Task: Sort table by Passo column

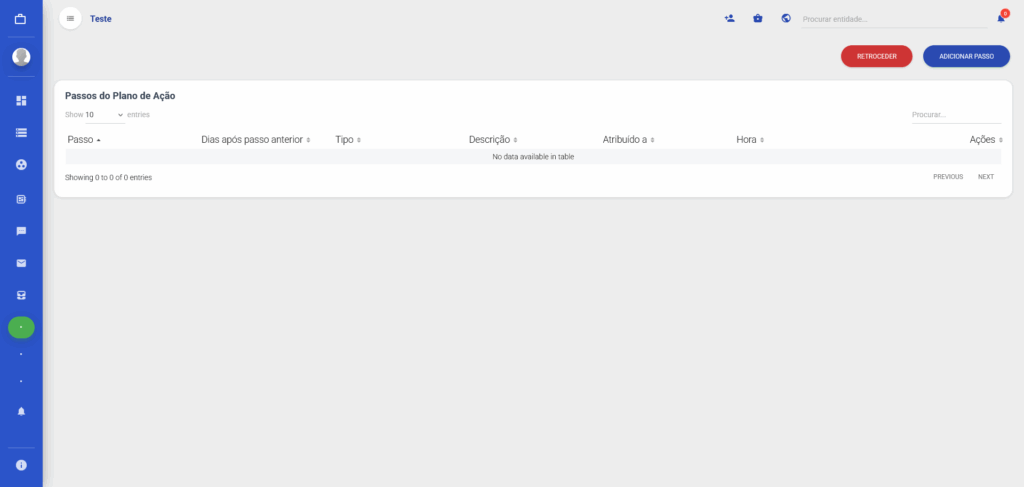Action: pyautogui.click(x=84, y=140)
